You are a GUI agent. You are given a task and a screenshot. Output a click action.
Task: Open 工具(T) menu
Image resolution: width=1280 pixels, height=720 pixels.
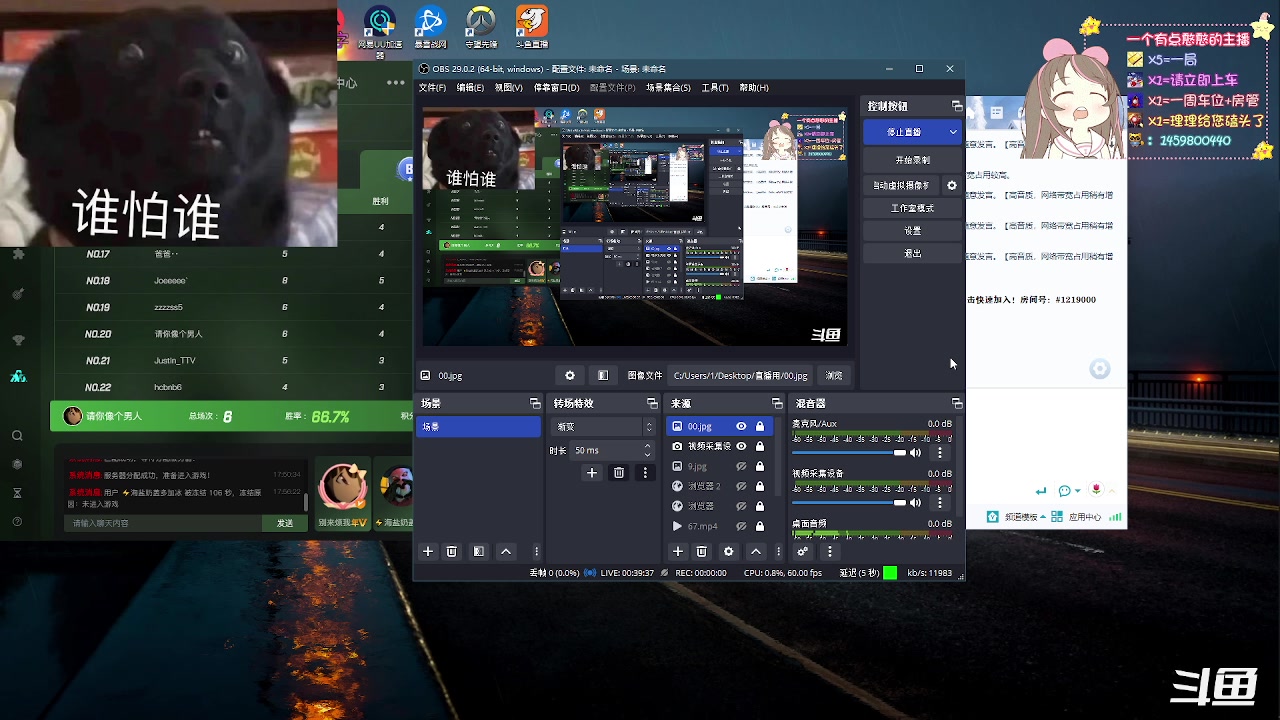[715, 88]
